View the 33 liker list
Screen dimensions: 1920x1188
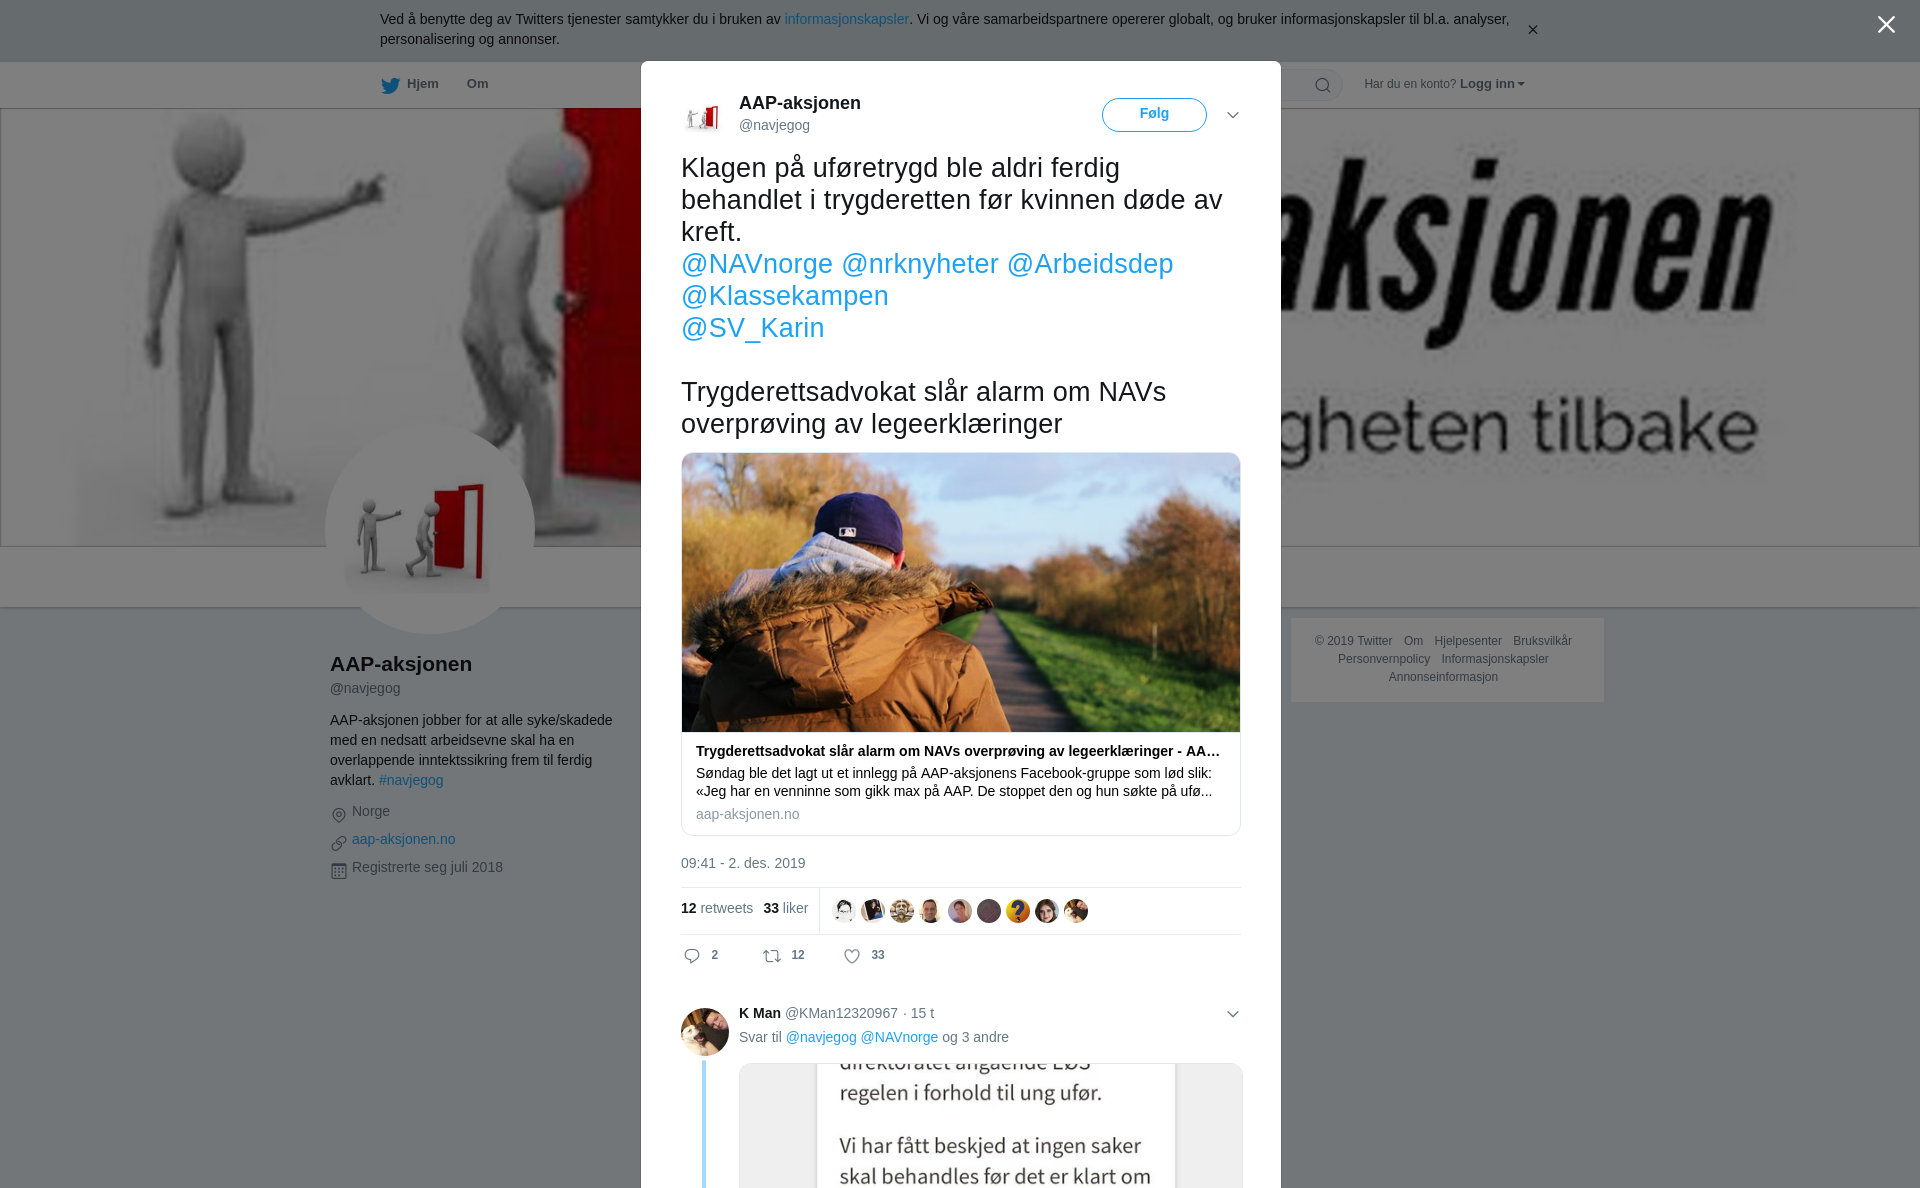tap(785, 908)
